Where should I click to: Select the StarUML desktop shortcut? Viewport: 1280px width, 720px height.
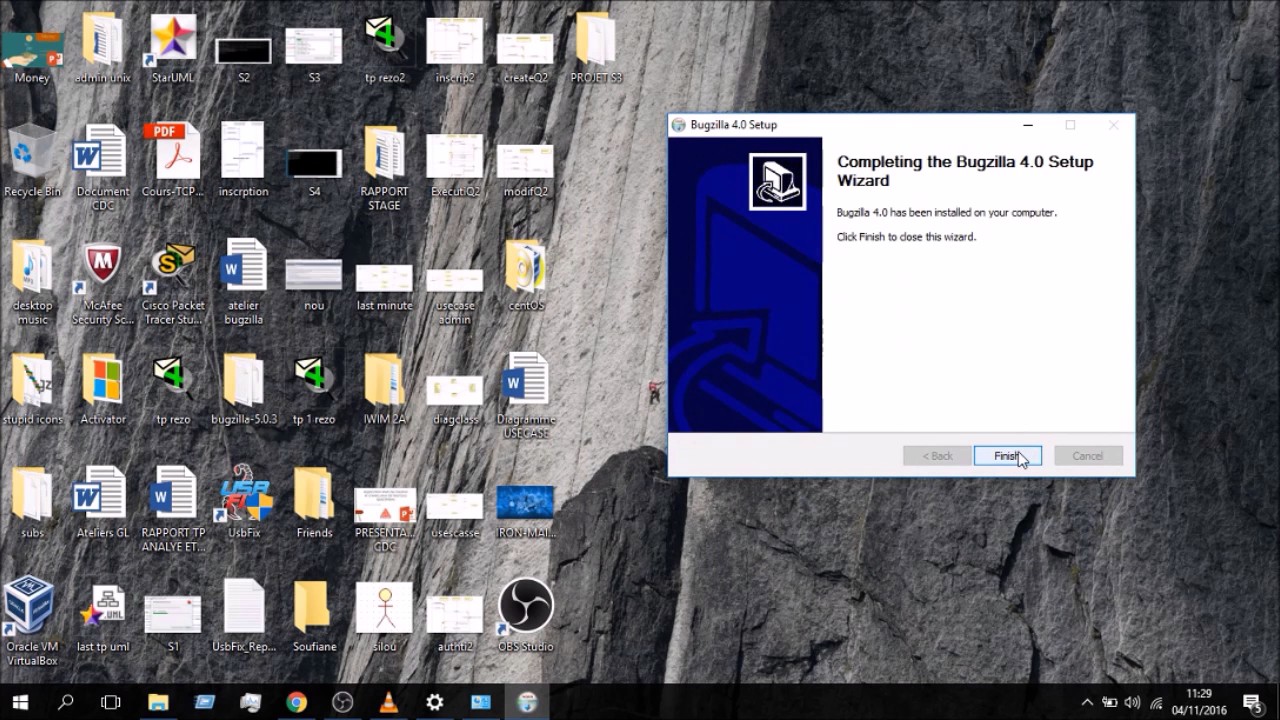click(173, 48)
